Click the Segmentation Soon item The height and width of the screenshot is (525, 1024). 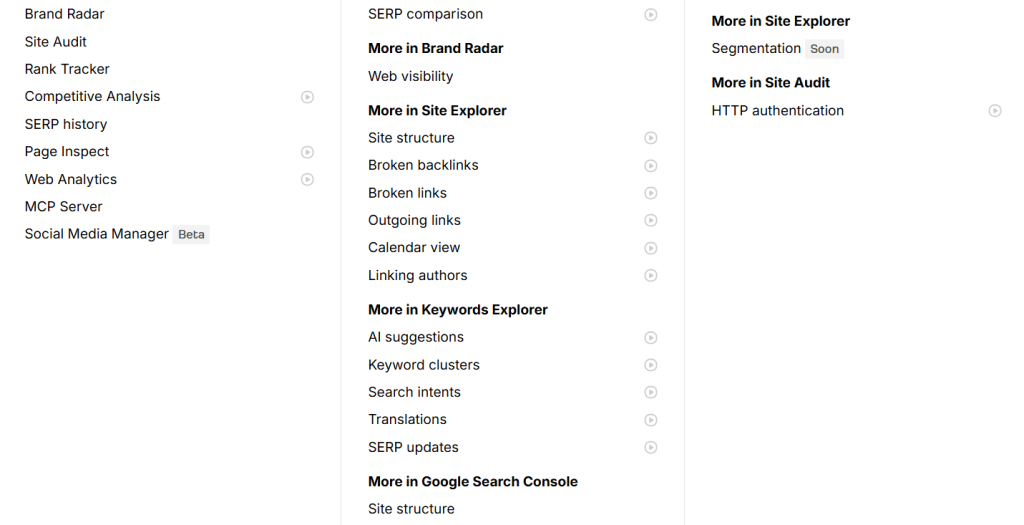[756, 48]
